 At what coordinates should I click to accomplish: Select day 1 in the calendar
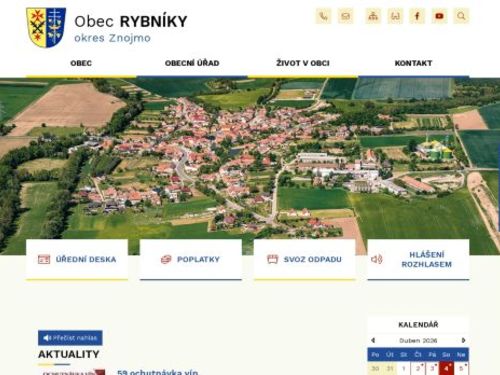click(x=404, y=368)
